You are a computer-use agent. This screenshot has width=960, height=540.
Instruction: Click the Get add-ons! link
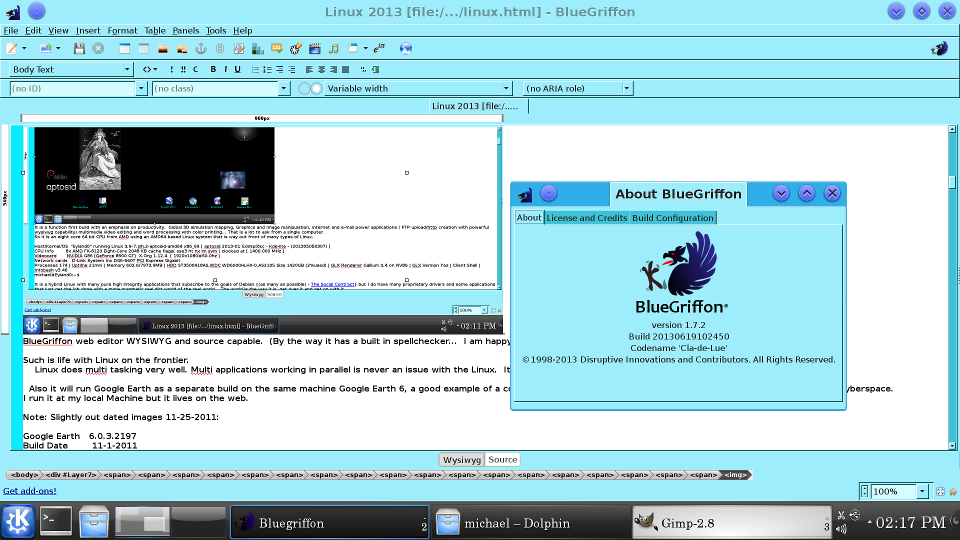[29, 491]
